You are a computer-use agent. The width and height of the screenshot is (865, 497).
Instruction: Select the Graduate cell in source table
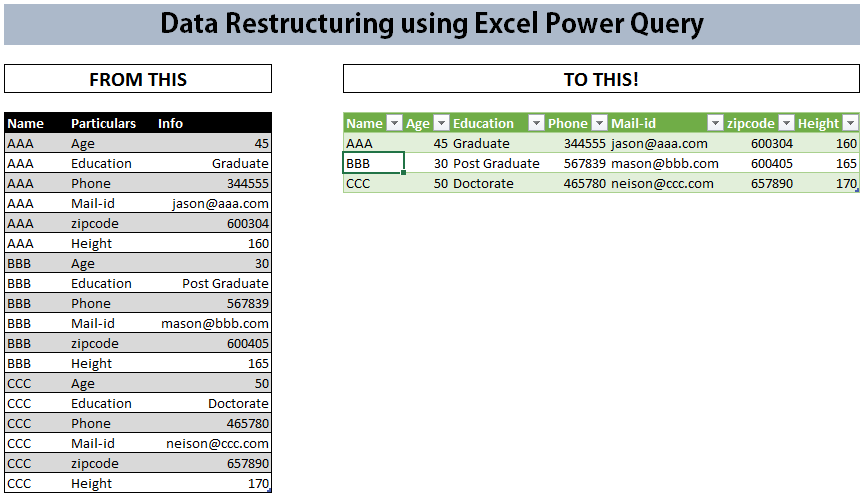pyautogui.click(x=240, y=163)
